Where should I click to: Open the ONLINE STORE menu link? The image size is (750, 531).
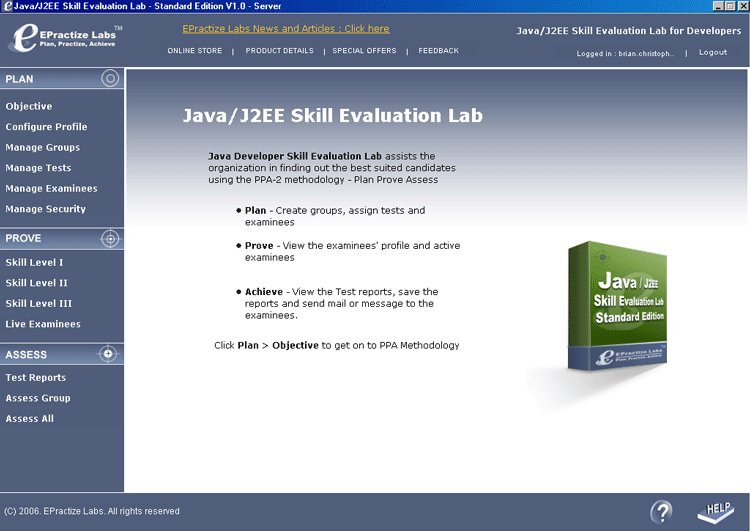(x=195, y=51)
